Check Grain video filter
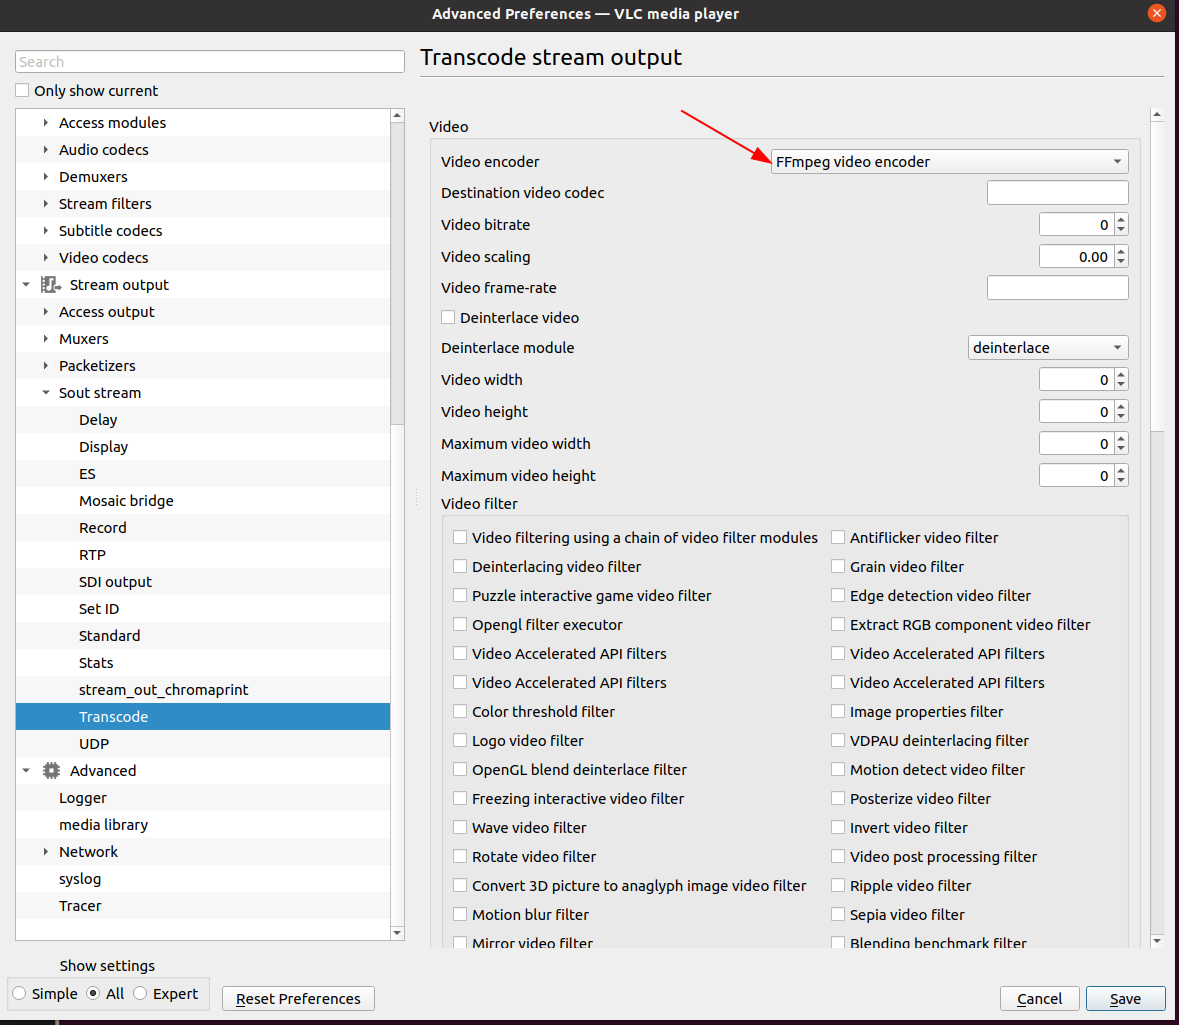The height and width of the screenshot is (1025, 1179). 838,566
